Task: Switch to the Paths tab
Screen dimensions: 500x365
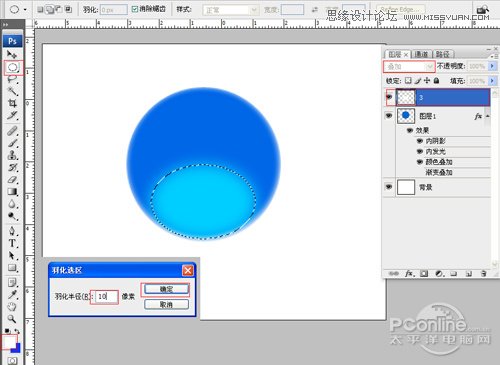Action: point(443,54)
